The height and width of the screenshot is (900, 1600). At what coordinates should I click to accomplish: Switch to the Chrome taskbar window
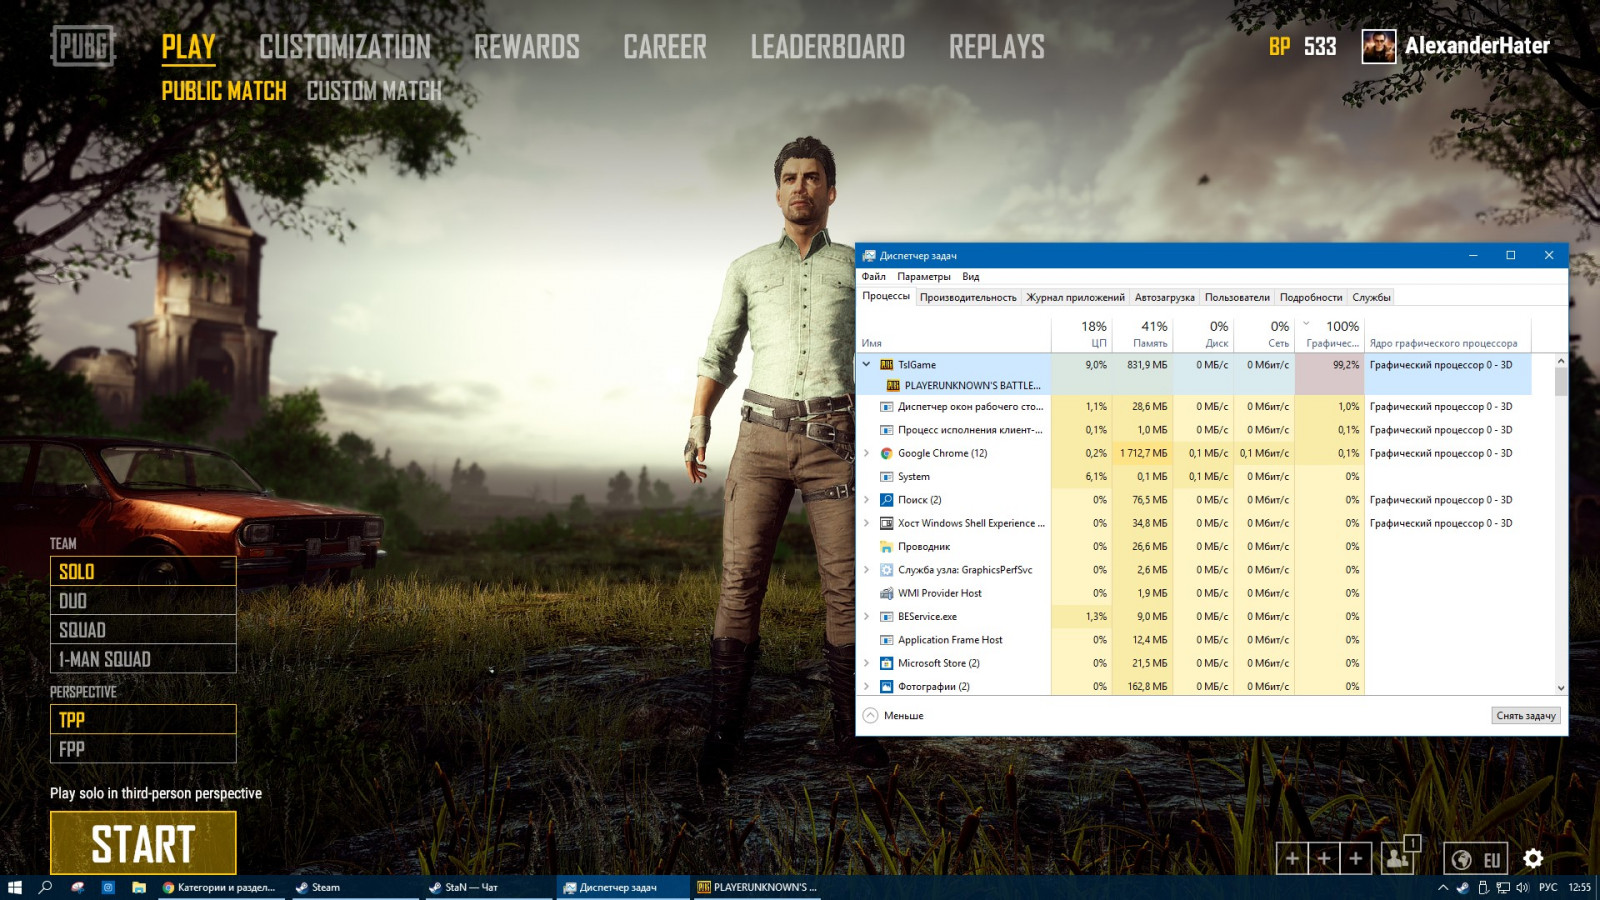[220, 887]
